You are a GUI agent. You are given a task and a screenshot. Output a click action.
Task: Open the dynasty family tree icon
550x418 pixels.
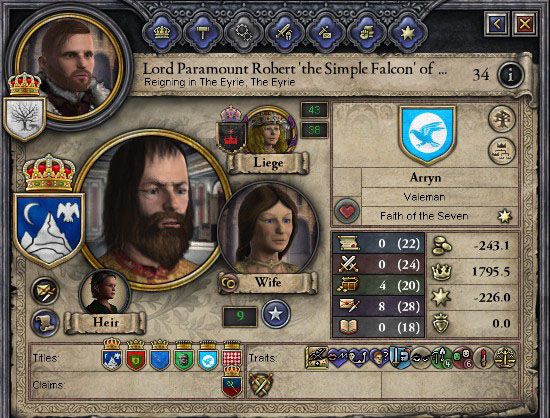click(x=502, y=119)
